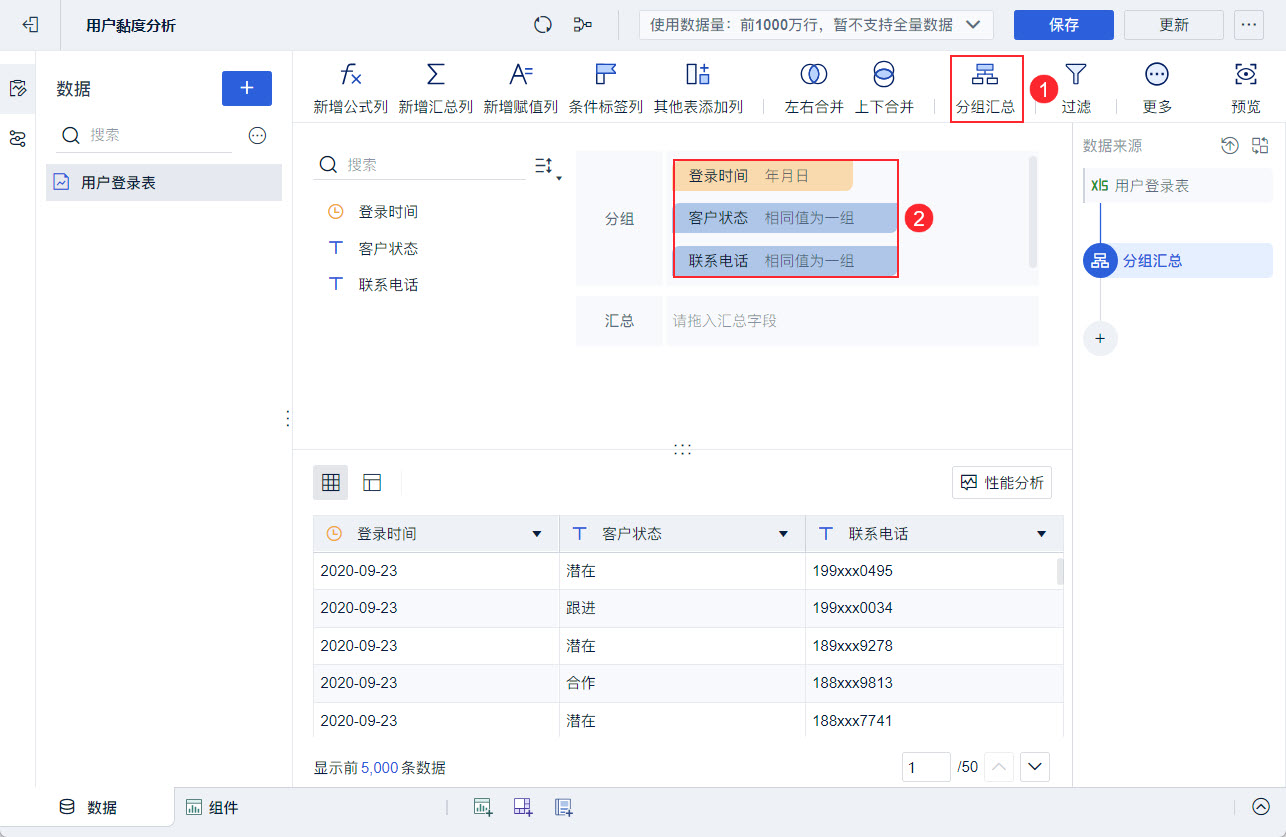Add a step with plus circle
The image size is (1286, 837).
point(1100,338)
